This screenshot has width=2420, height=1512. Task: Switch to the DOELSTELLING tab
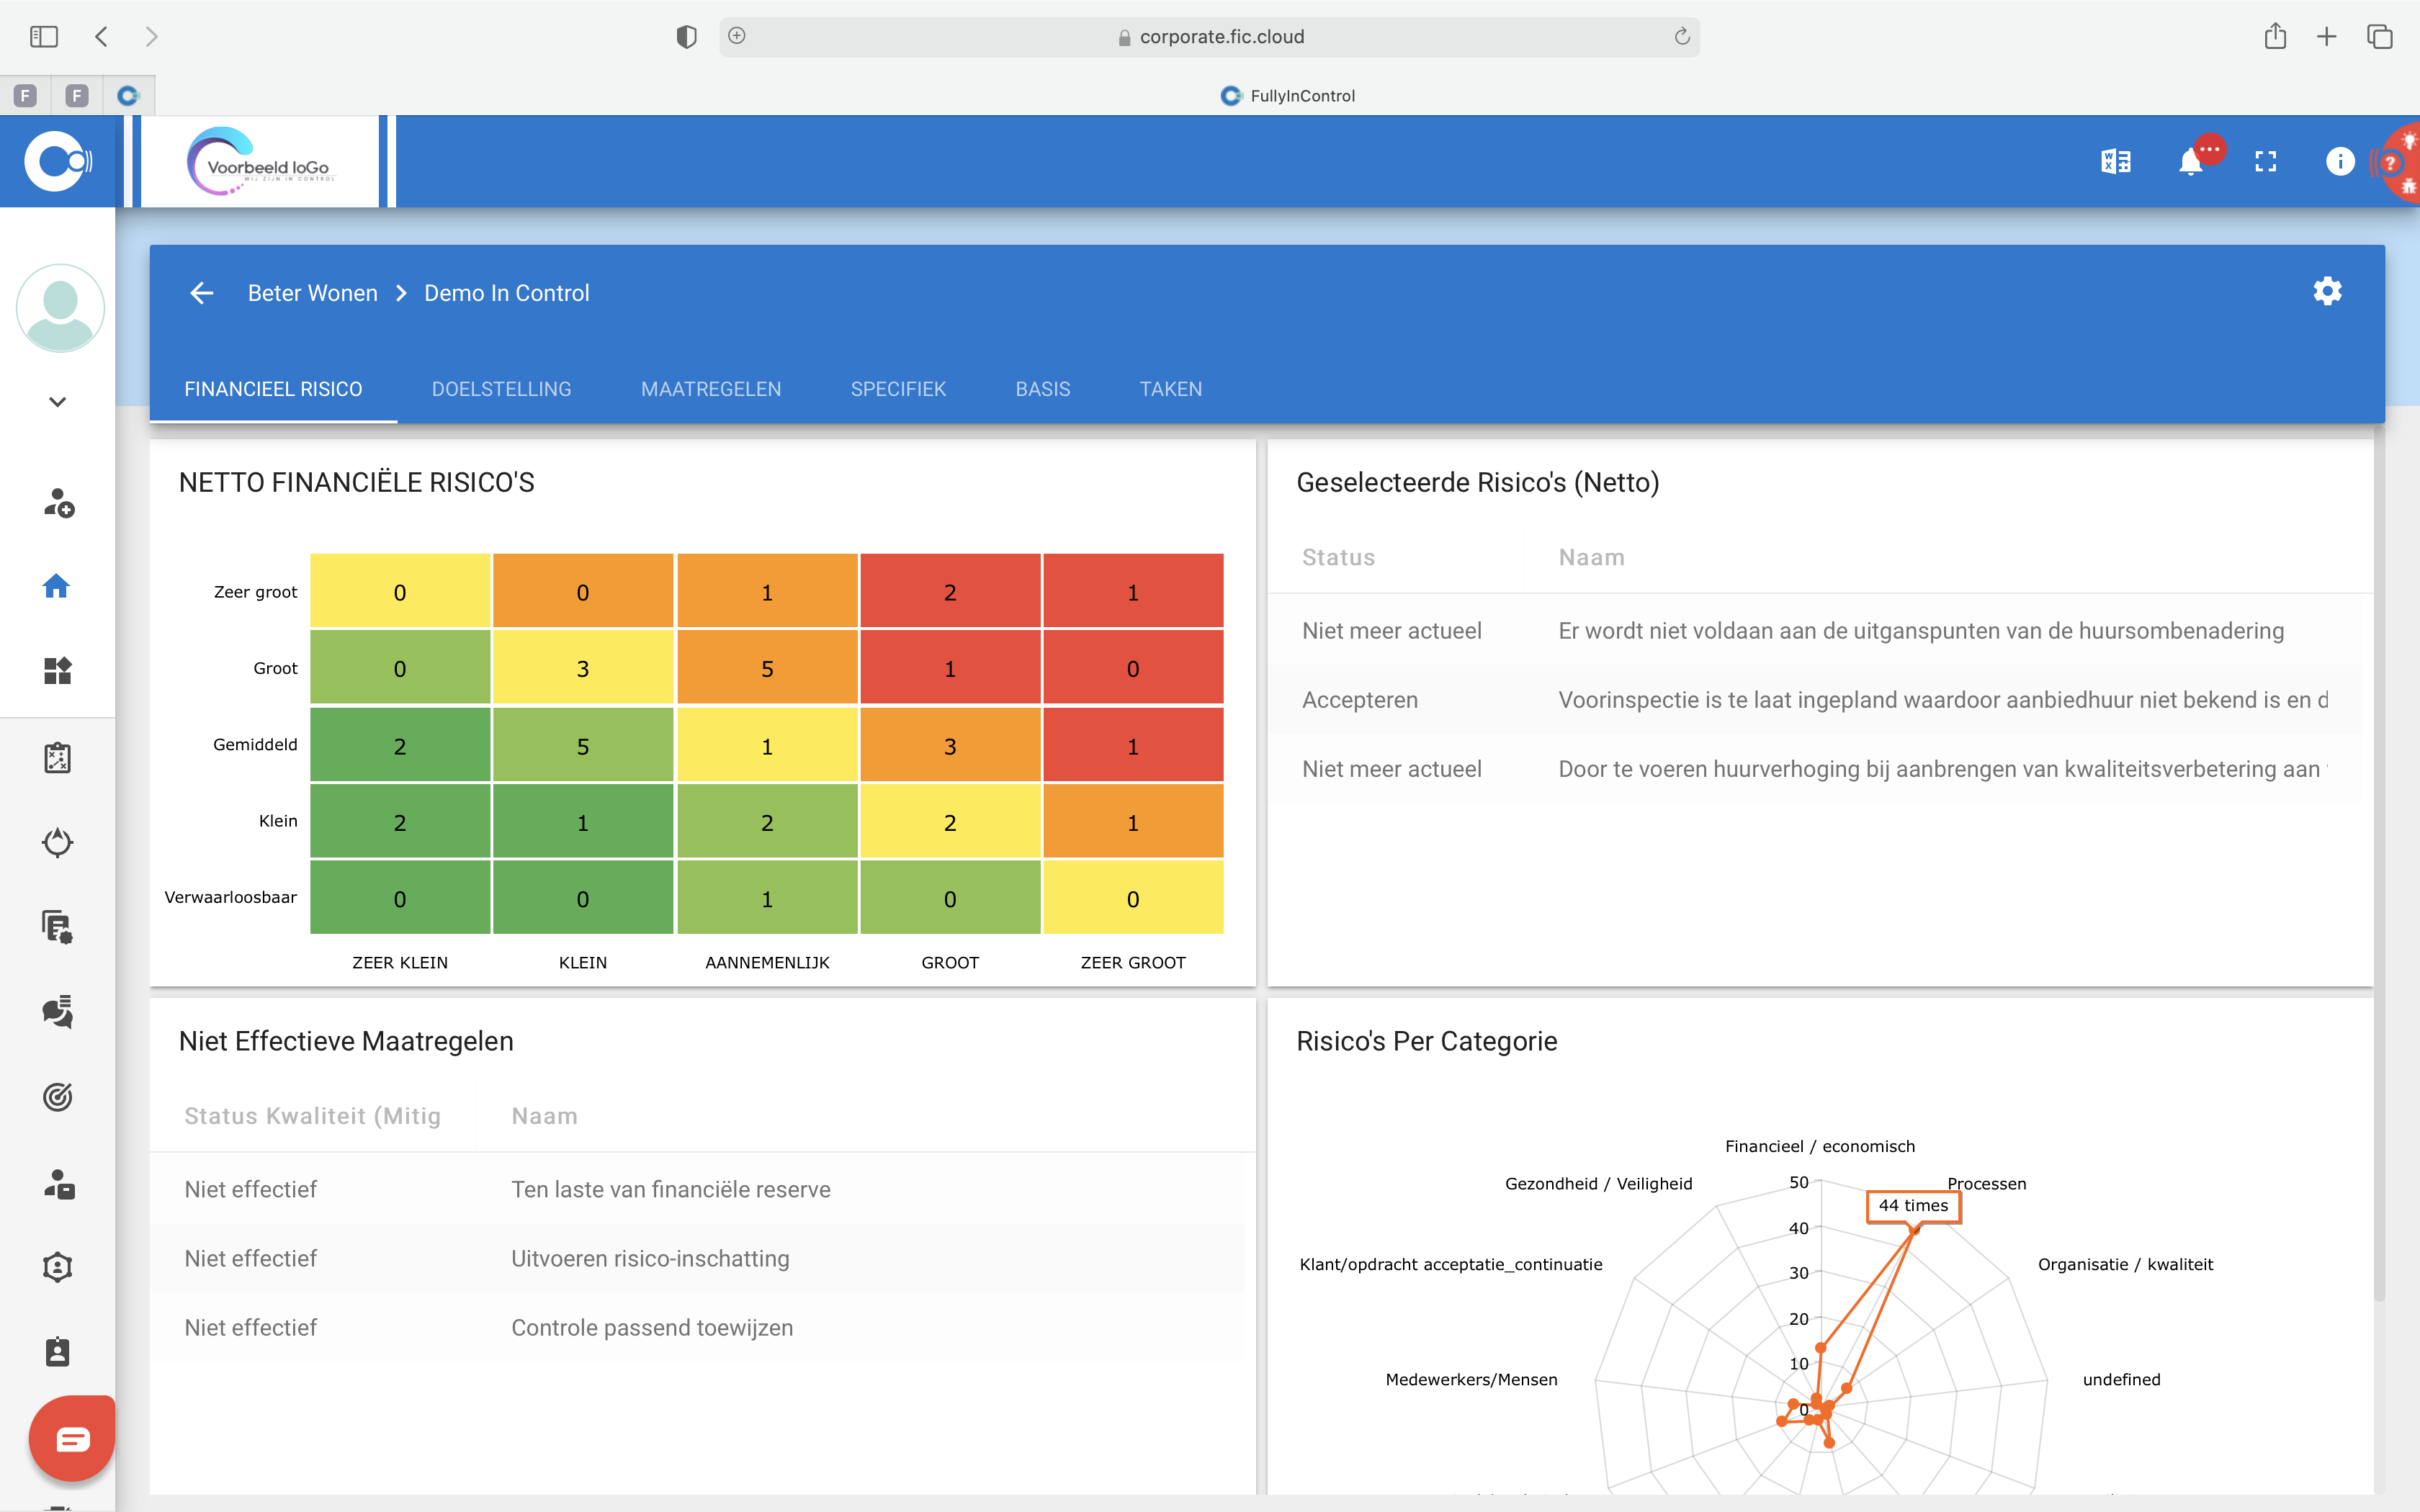[502, 389]
